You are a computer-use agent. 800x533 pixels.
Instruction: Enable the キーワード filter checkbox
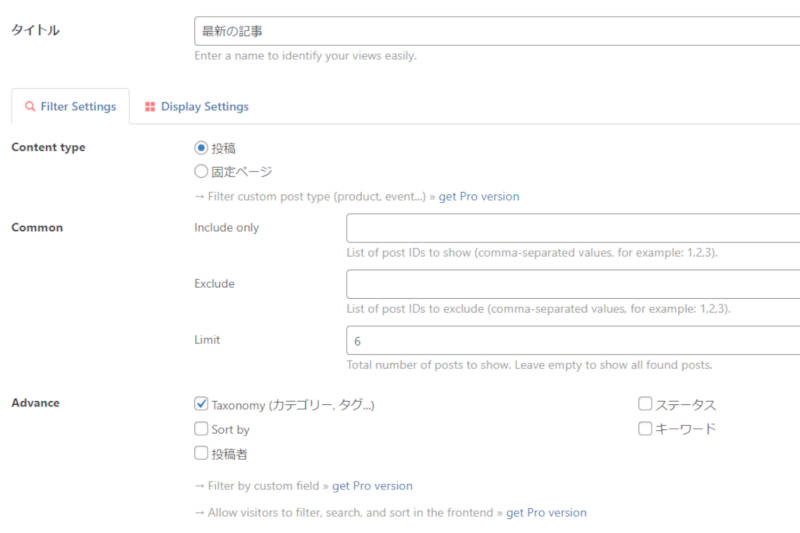point(645,429)
